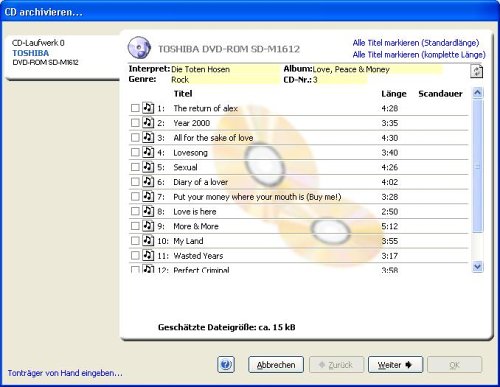Open Tonträger von Hand eingeben link
500x387 pixels.
(65, 373)
